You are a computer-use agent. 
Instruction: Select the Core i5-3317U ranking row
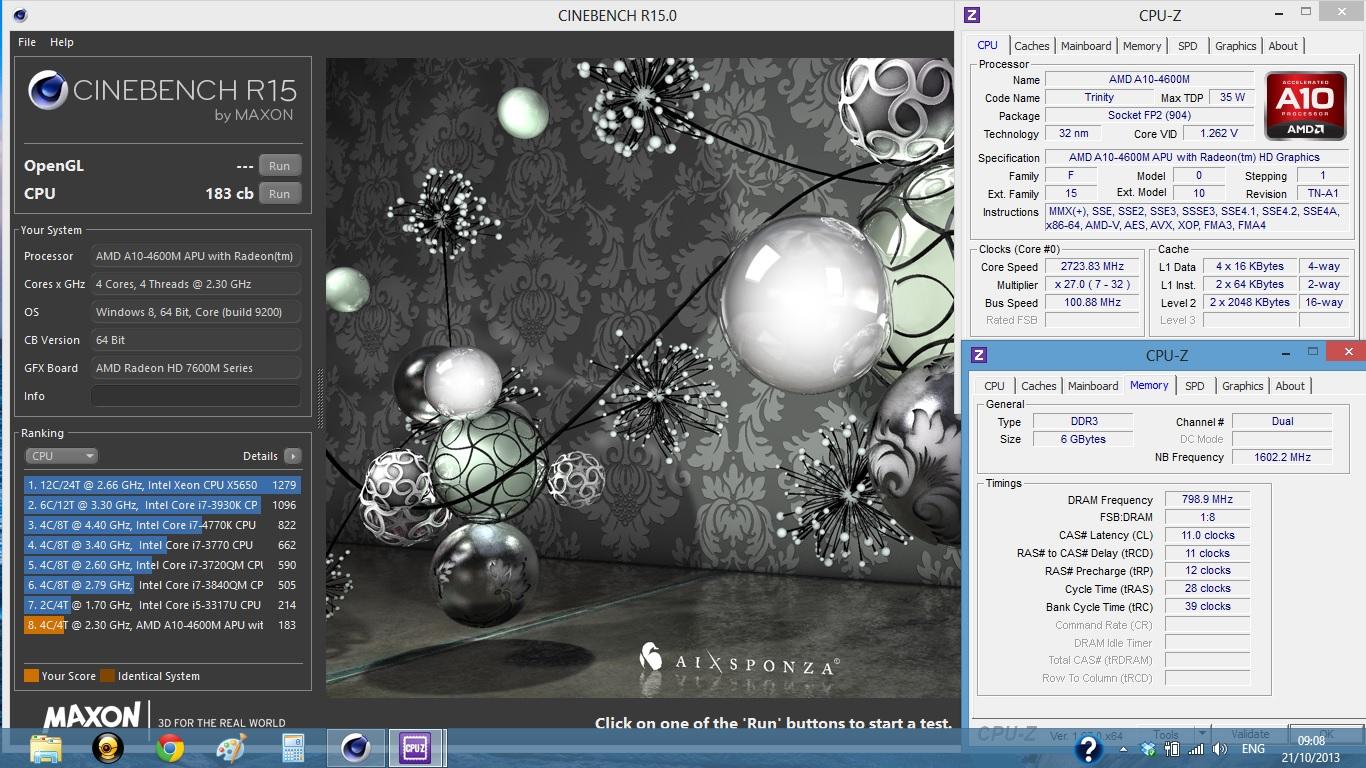(x=162, y=605)
